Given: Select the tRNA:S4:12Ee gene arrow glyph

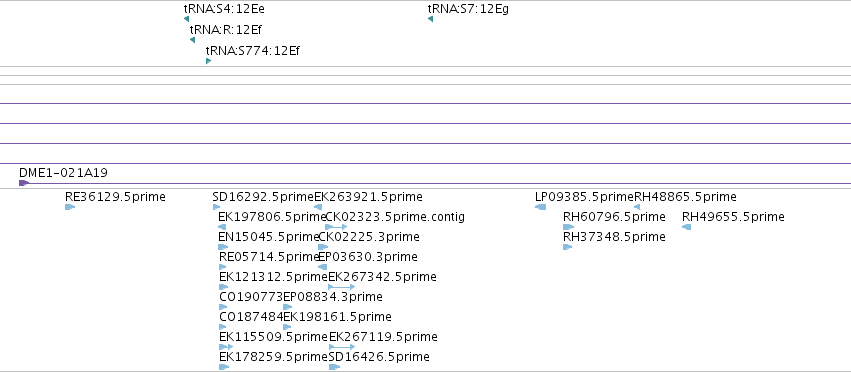Looking at the screenshot, I should (x=186, y=19).
